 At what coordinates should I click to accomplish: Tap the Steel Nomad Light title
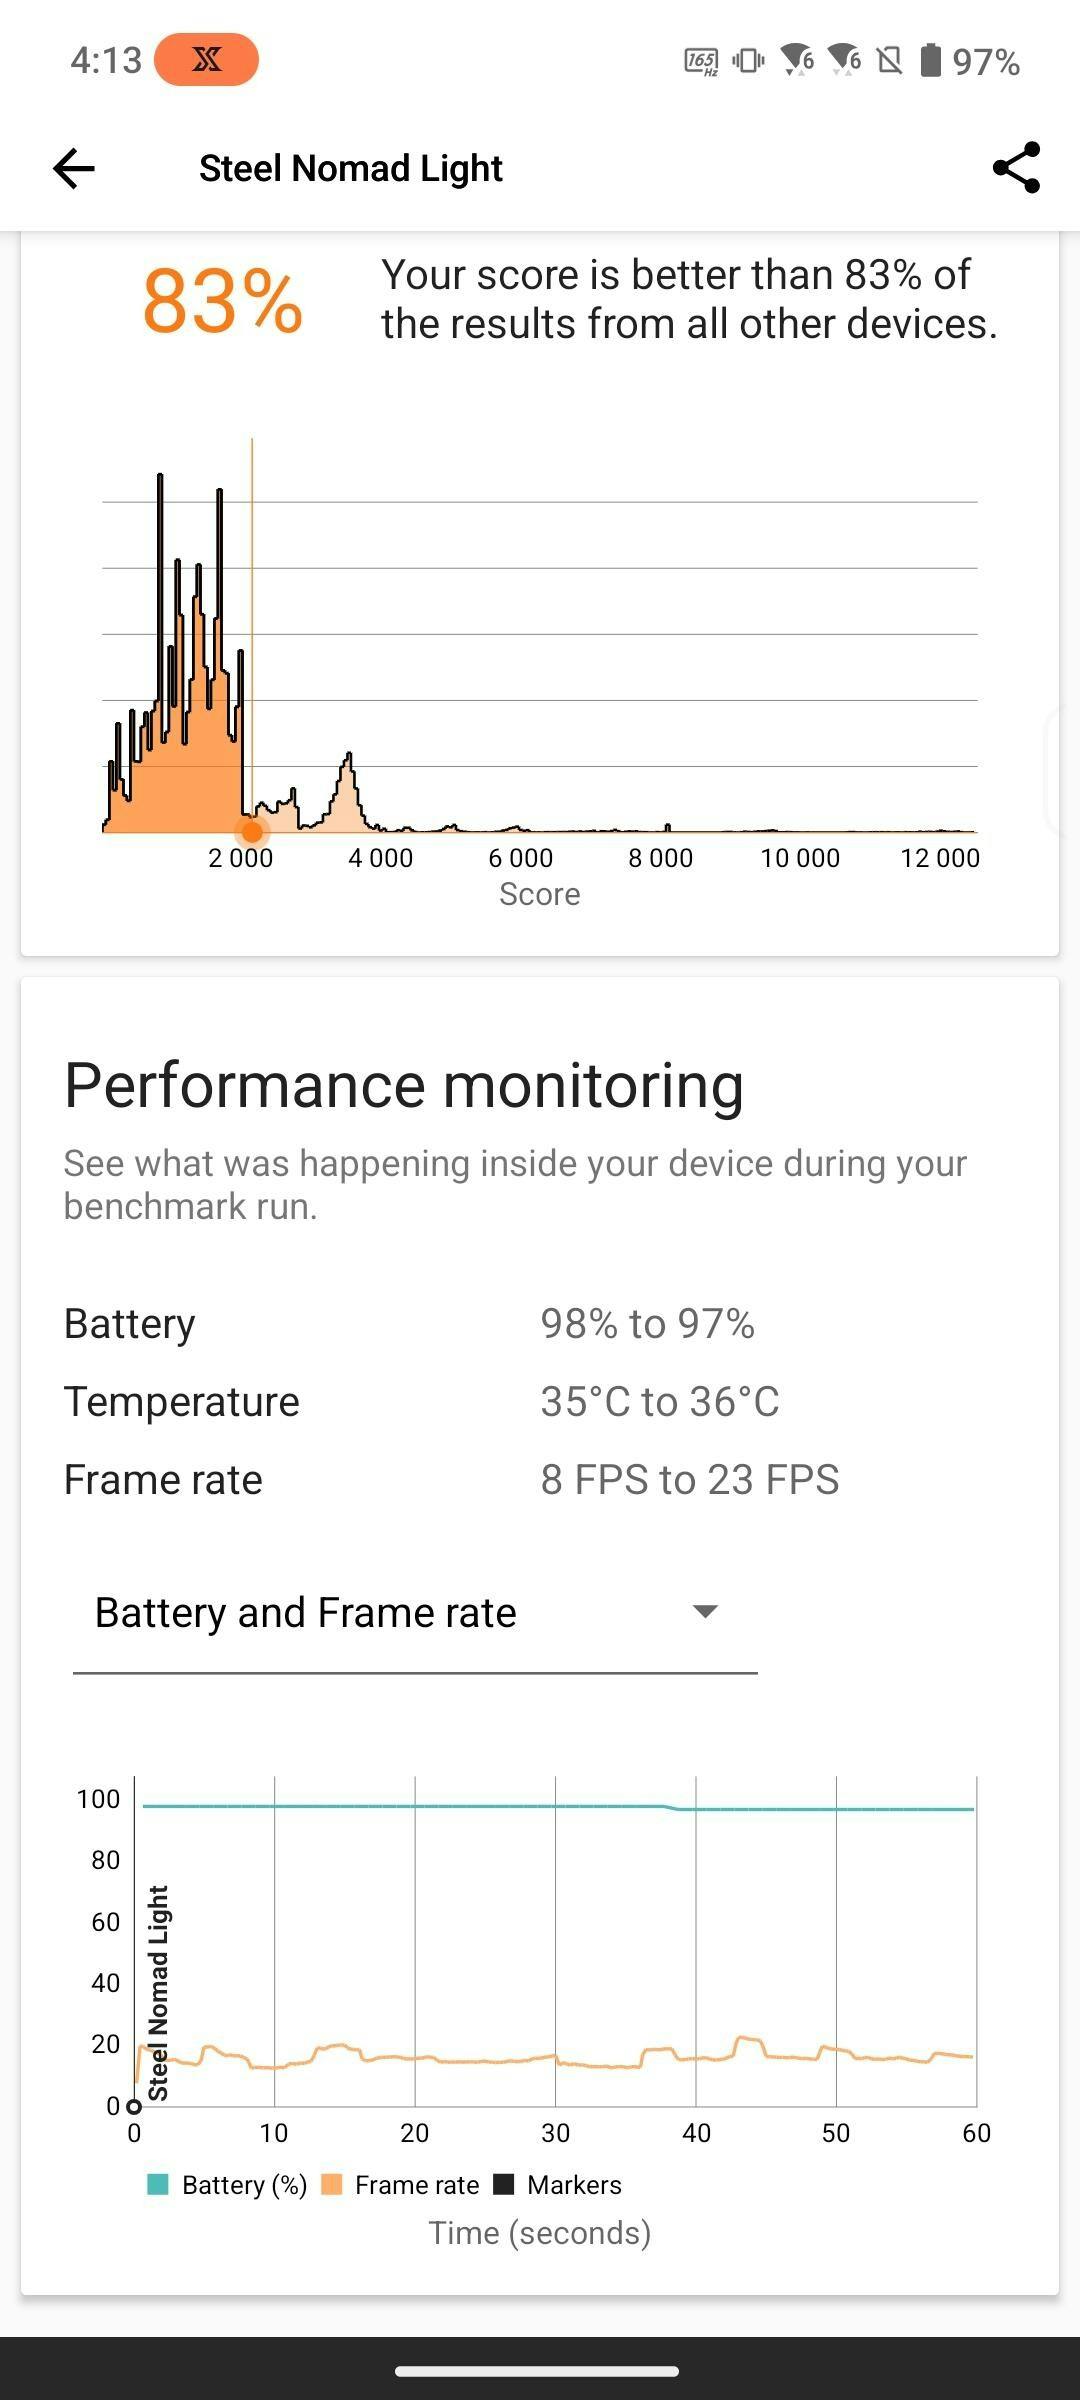[351, 168]
